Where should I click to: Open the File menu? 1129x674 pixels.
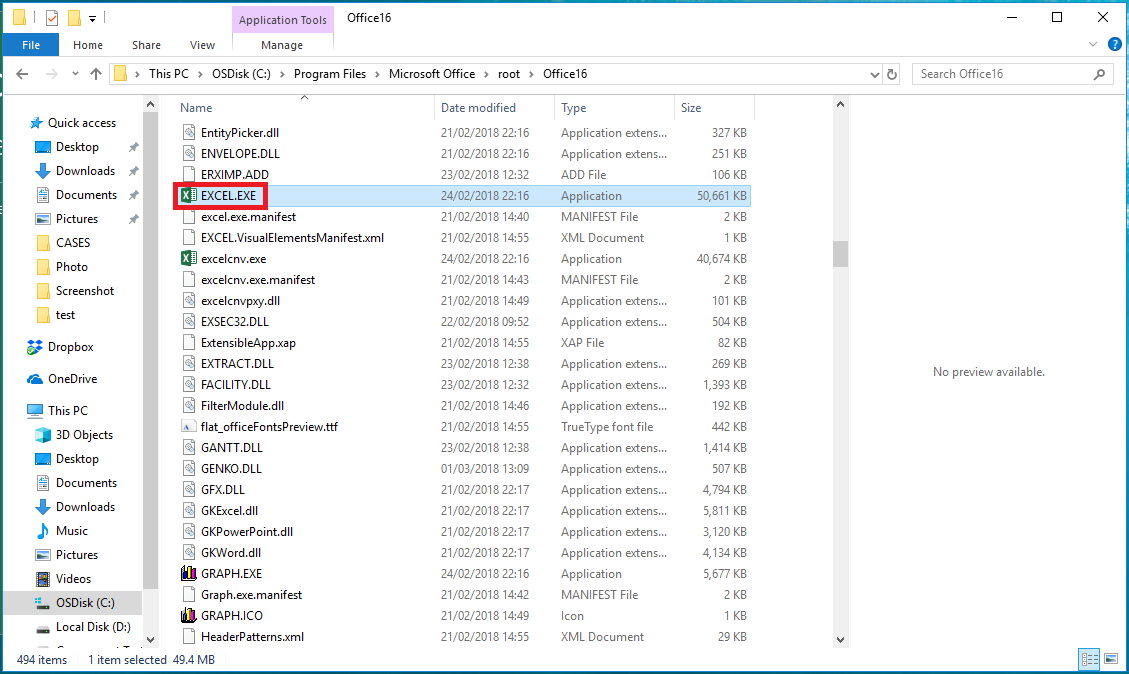click(31, 45)
